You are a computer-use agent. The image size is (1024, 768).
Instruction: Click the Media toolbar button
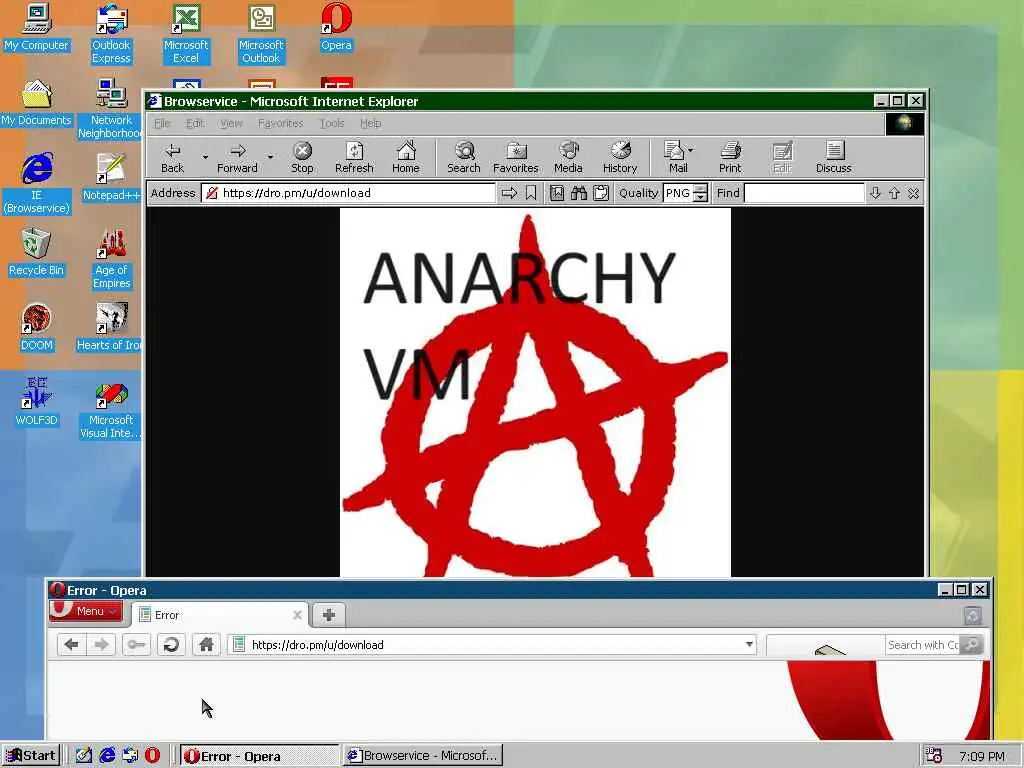click(568, 157)
